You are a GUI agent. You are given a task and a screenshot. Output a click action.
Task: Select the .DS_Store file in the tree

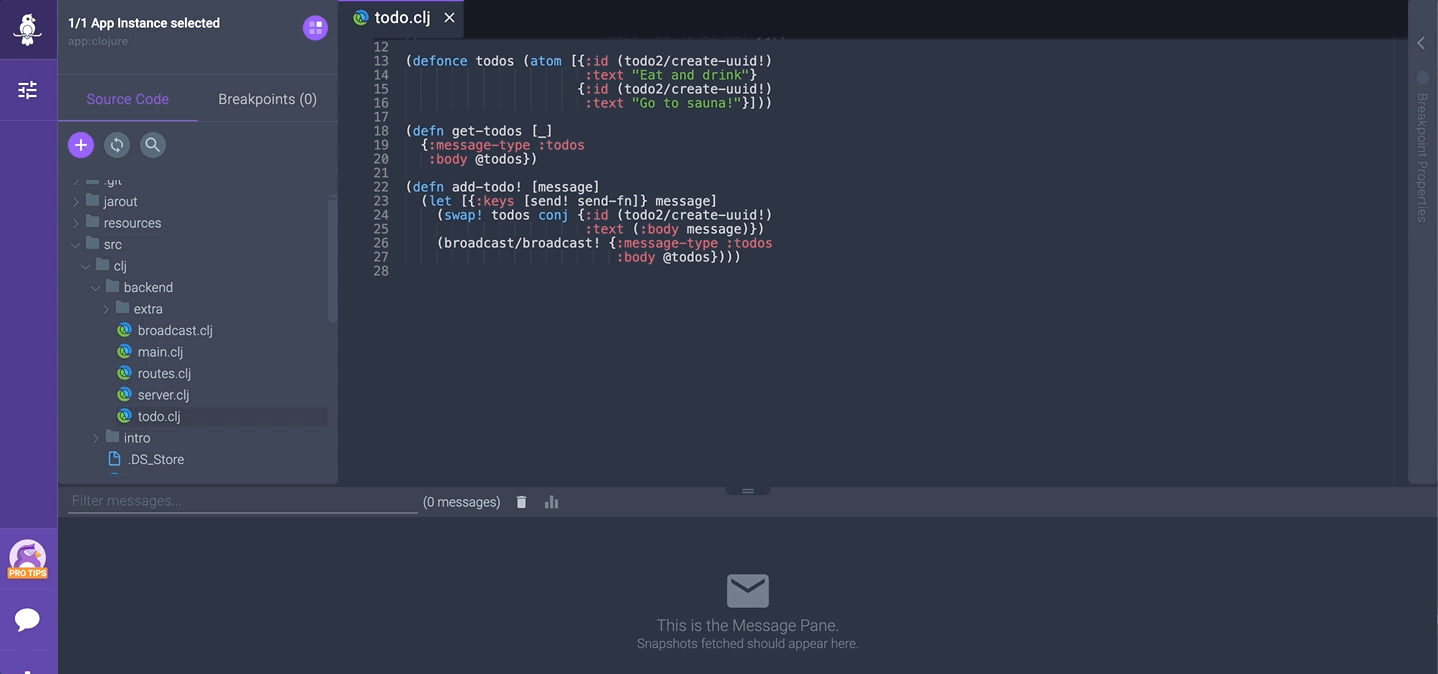156,460
